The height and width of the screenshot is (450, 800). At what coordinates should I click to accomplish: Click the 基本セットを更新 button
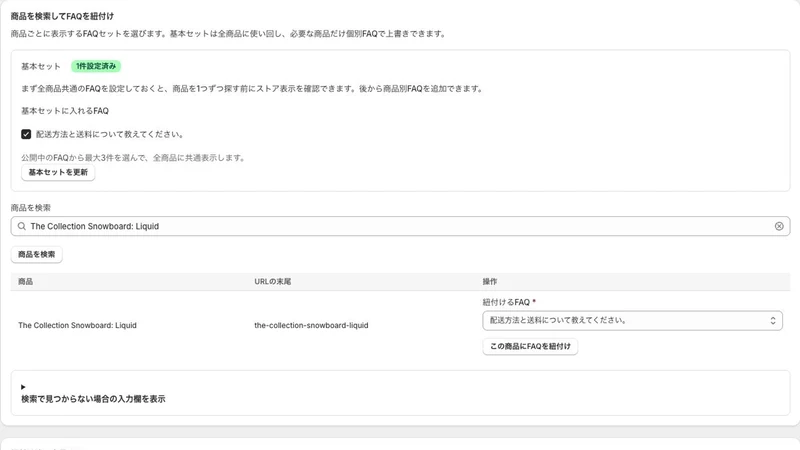point(58,172)
